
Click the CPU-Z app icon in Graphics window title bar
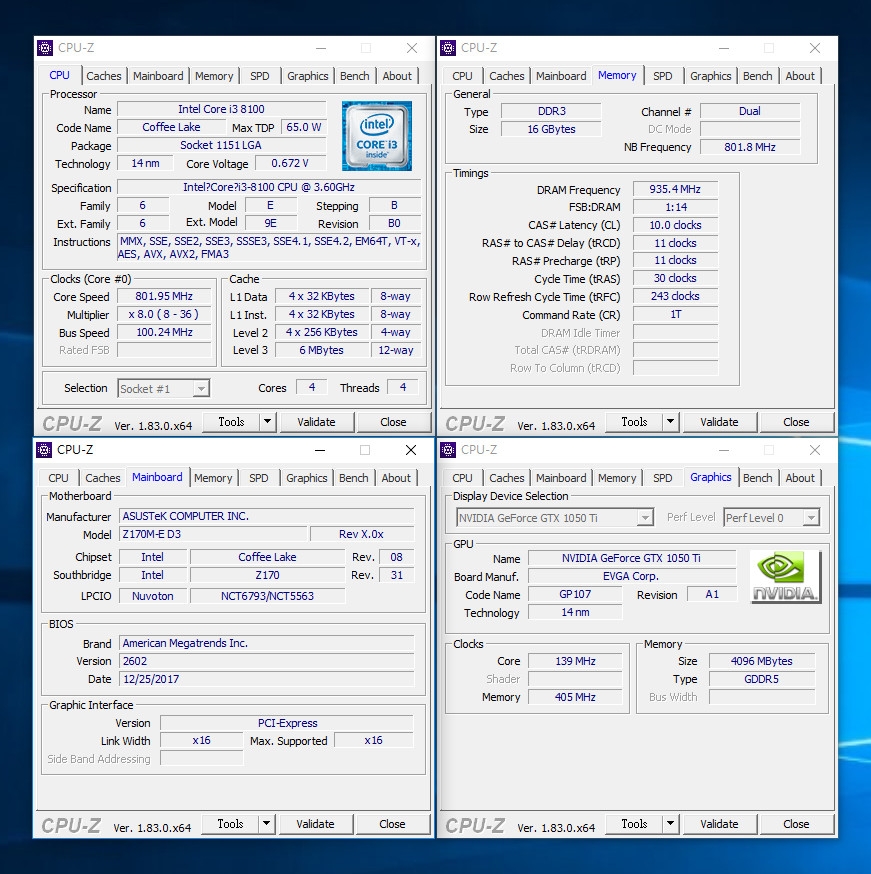coord(448,450)
